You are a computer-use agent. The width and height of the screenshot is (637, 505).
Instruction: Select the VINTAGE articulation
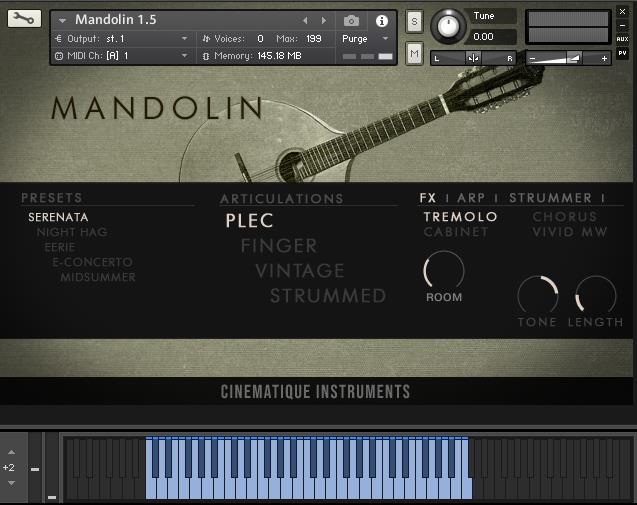click(x=300, y=271)
